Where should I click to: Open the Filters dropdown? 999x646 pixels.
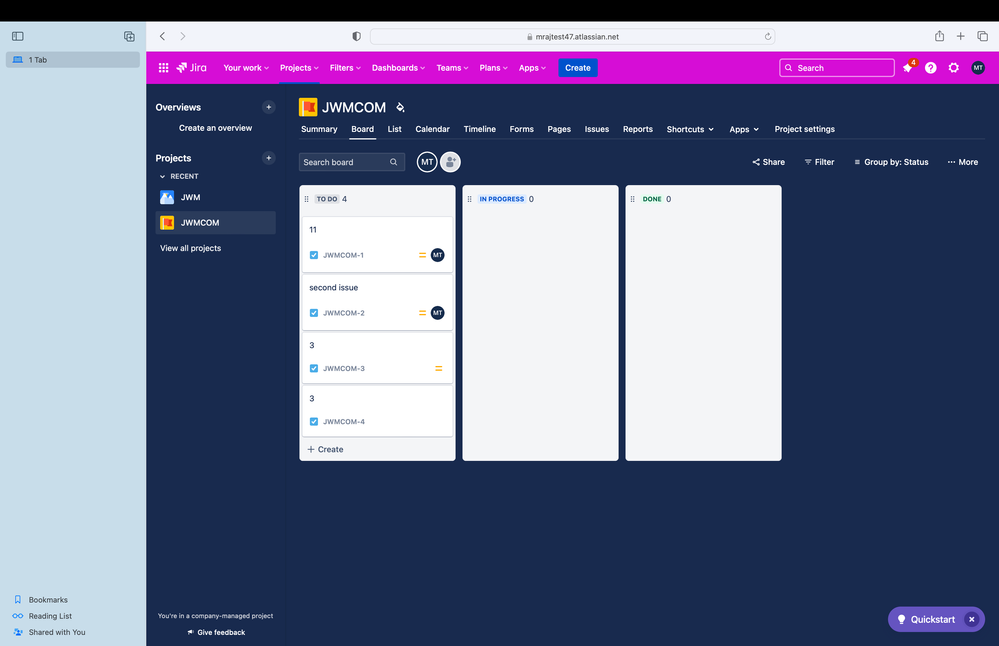[x=345, y=68]
